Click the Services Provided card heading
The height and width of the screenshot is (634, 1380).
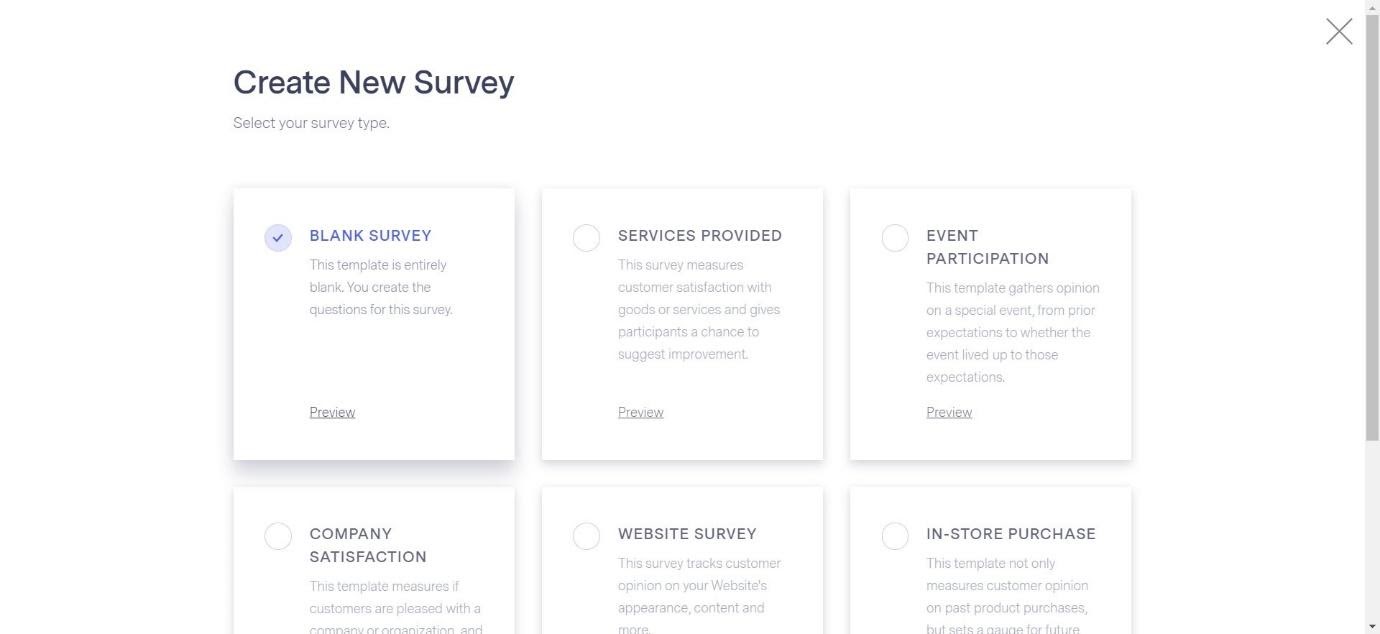700,236
